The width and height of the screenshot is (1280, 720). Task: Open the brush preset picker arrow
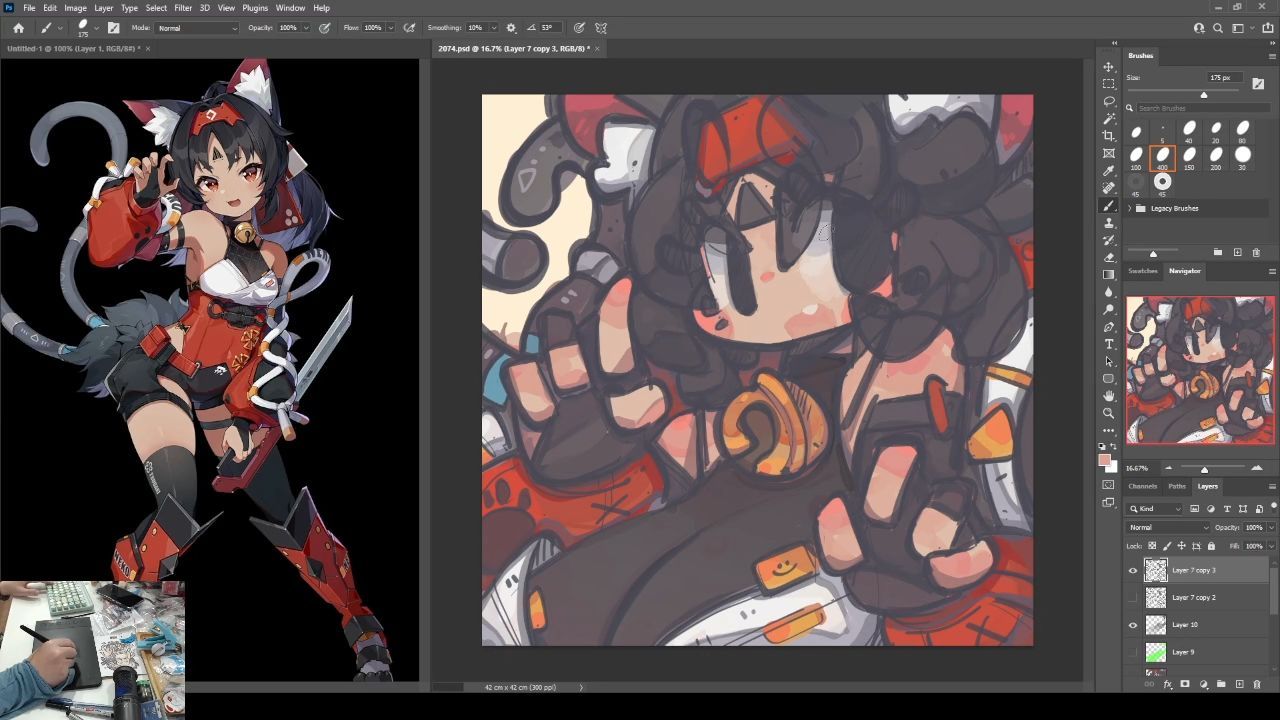(97, 28)
